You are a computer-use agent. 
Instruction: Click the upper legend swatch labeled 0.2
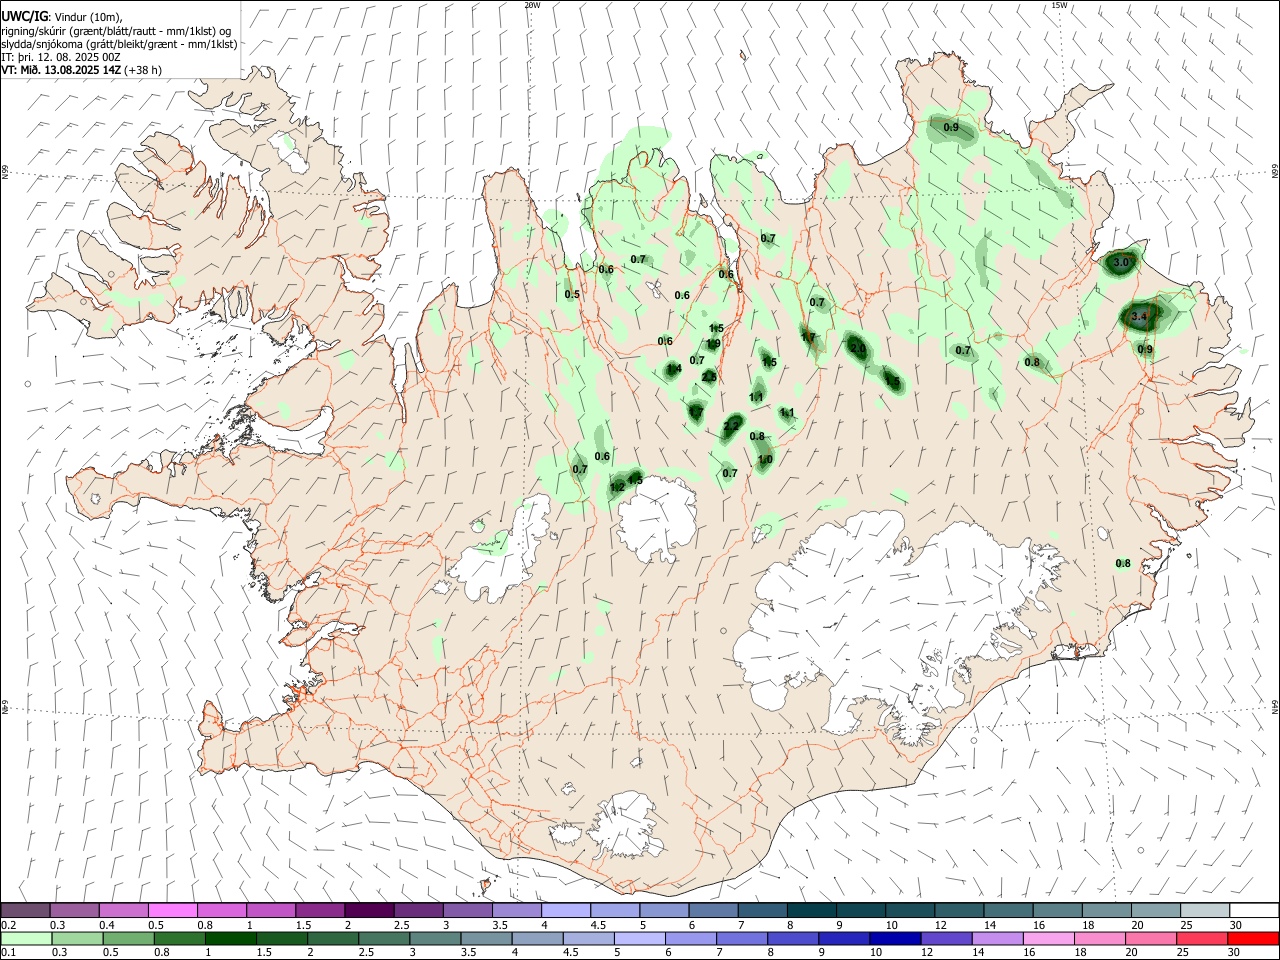(x=26, y=910)
